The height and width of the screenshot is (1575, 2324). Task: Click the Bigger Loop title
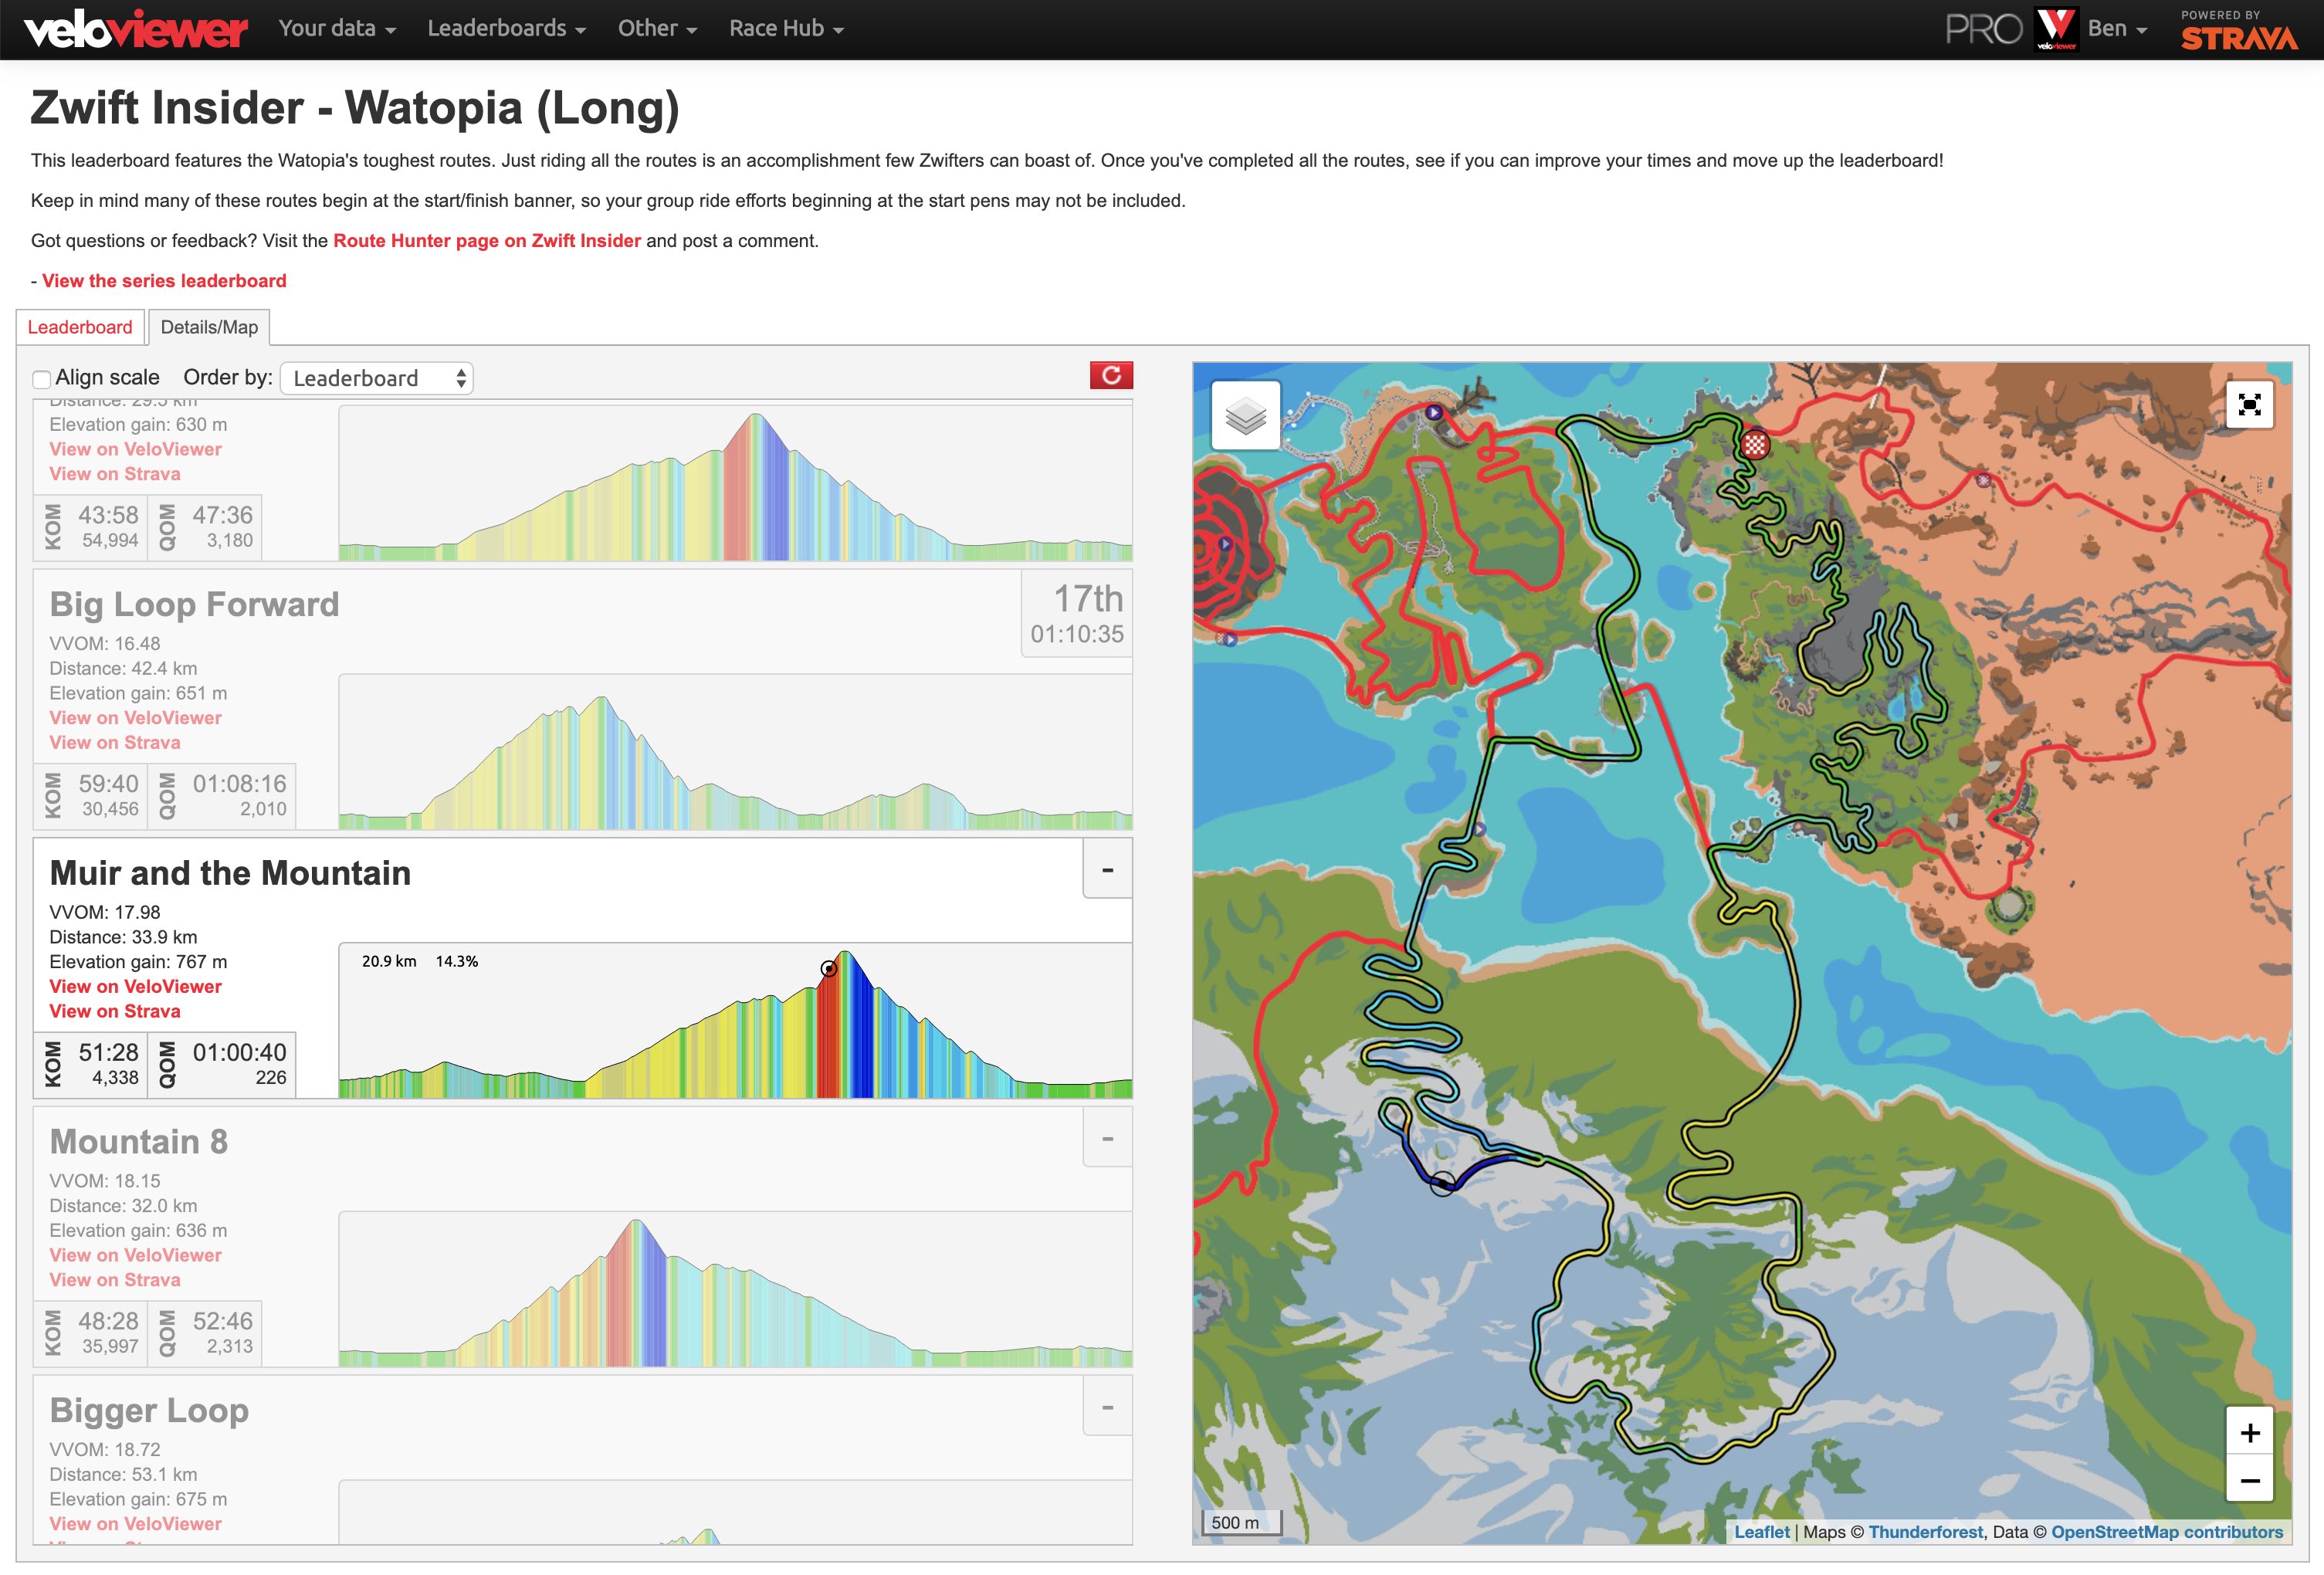tap(149, 1411)
